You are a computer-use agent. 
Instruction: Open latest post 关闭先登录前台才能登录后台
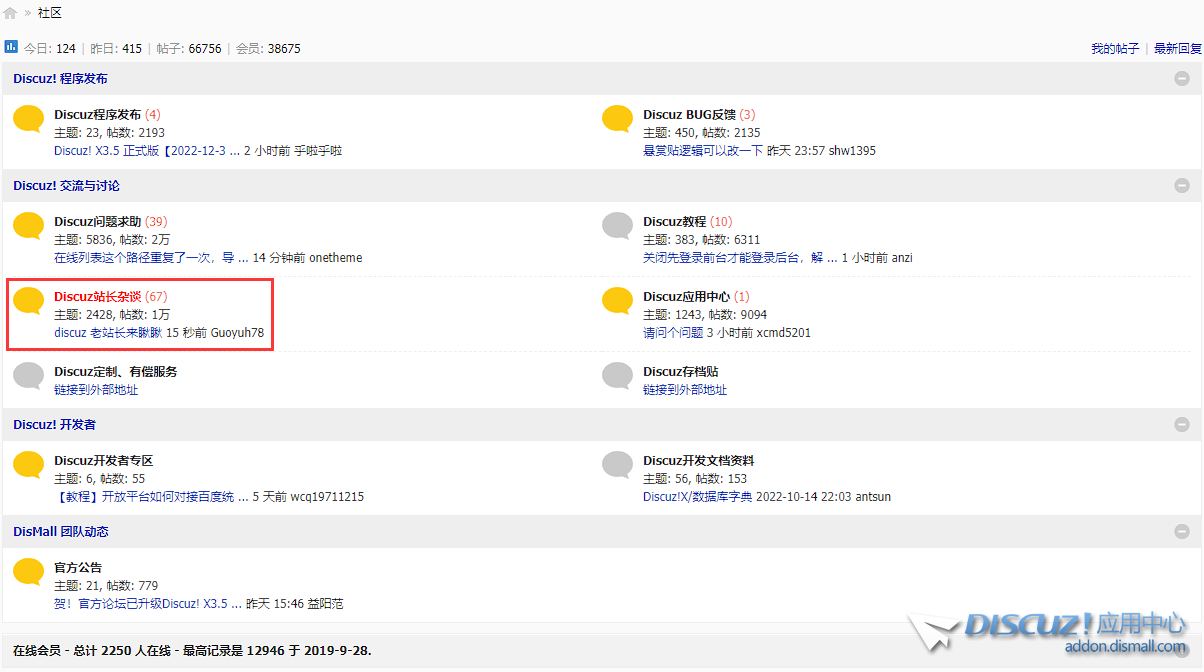tap(740, 258)
